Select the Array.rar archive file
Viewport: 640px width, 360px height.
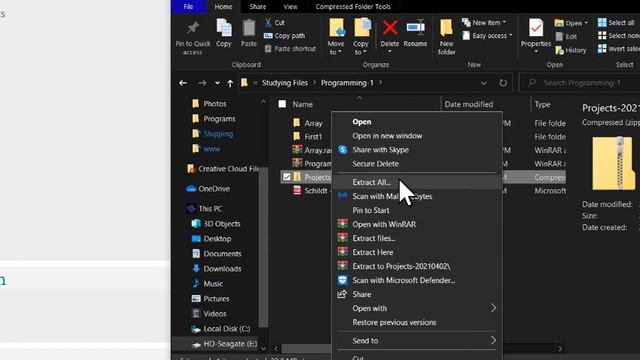pos(312,150)
